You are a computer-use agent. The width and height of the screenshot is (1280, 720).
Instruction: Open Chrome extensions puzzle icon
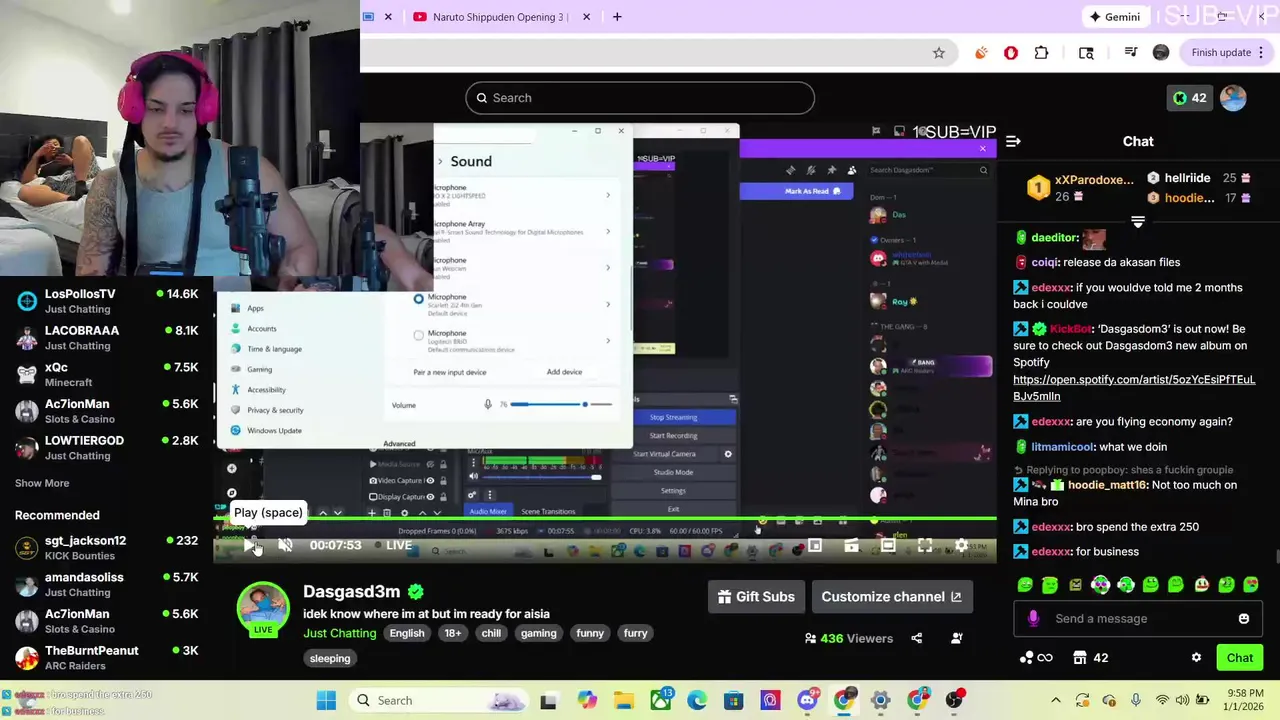(1041, 52)
